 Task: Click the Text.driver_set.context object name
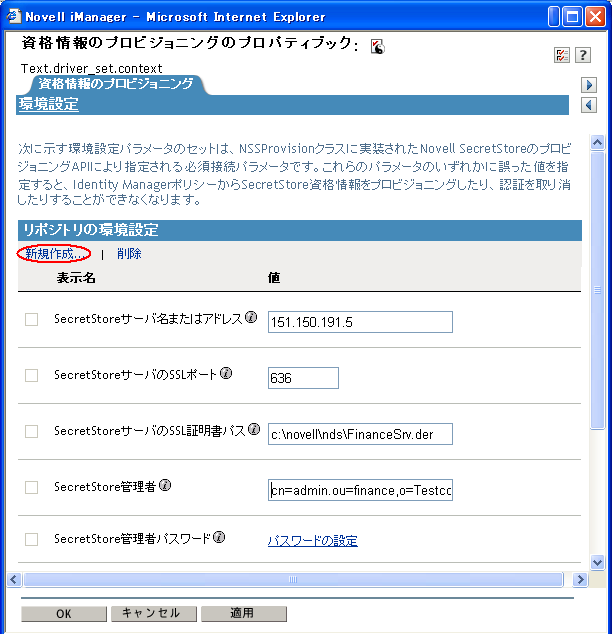click(x=92, y=68)
